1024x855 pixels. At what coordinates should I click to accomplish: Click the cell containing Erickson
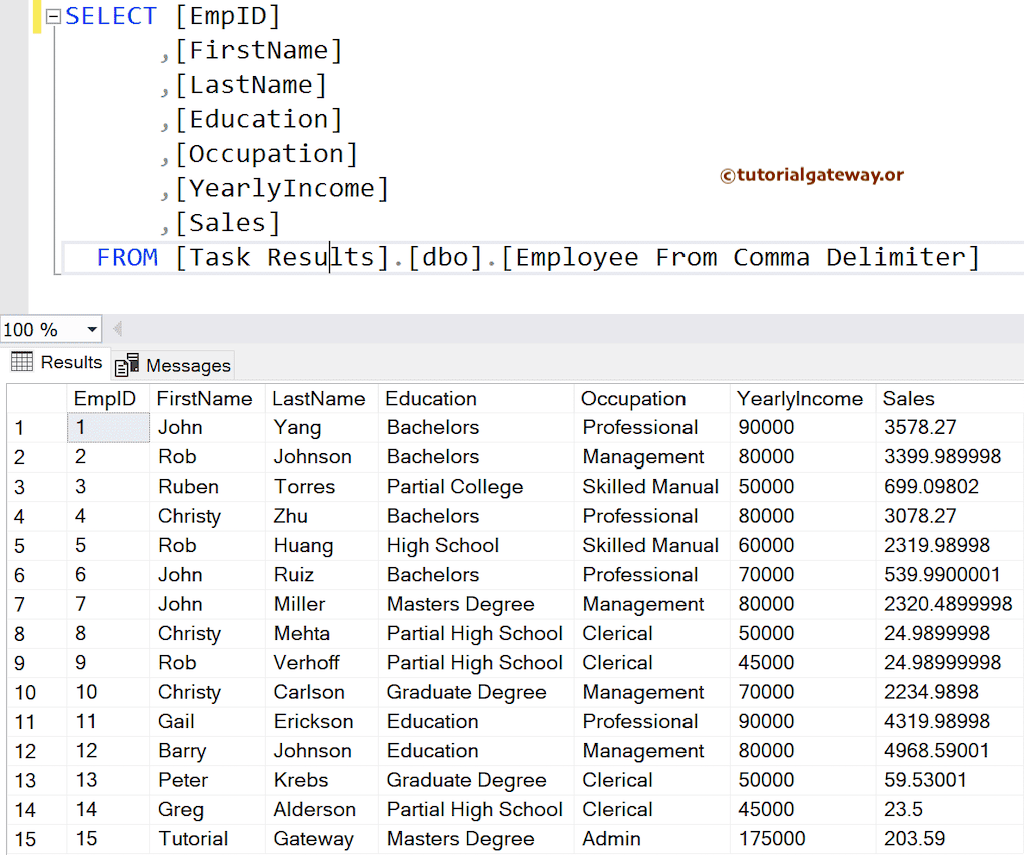click(x=321, y=722)
